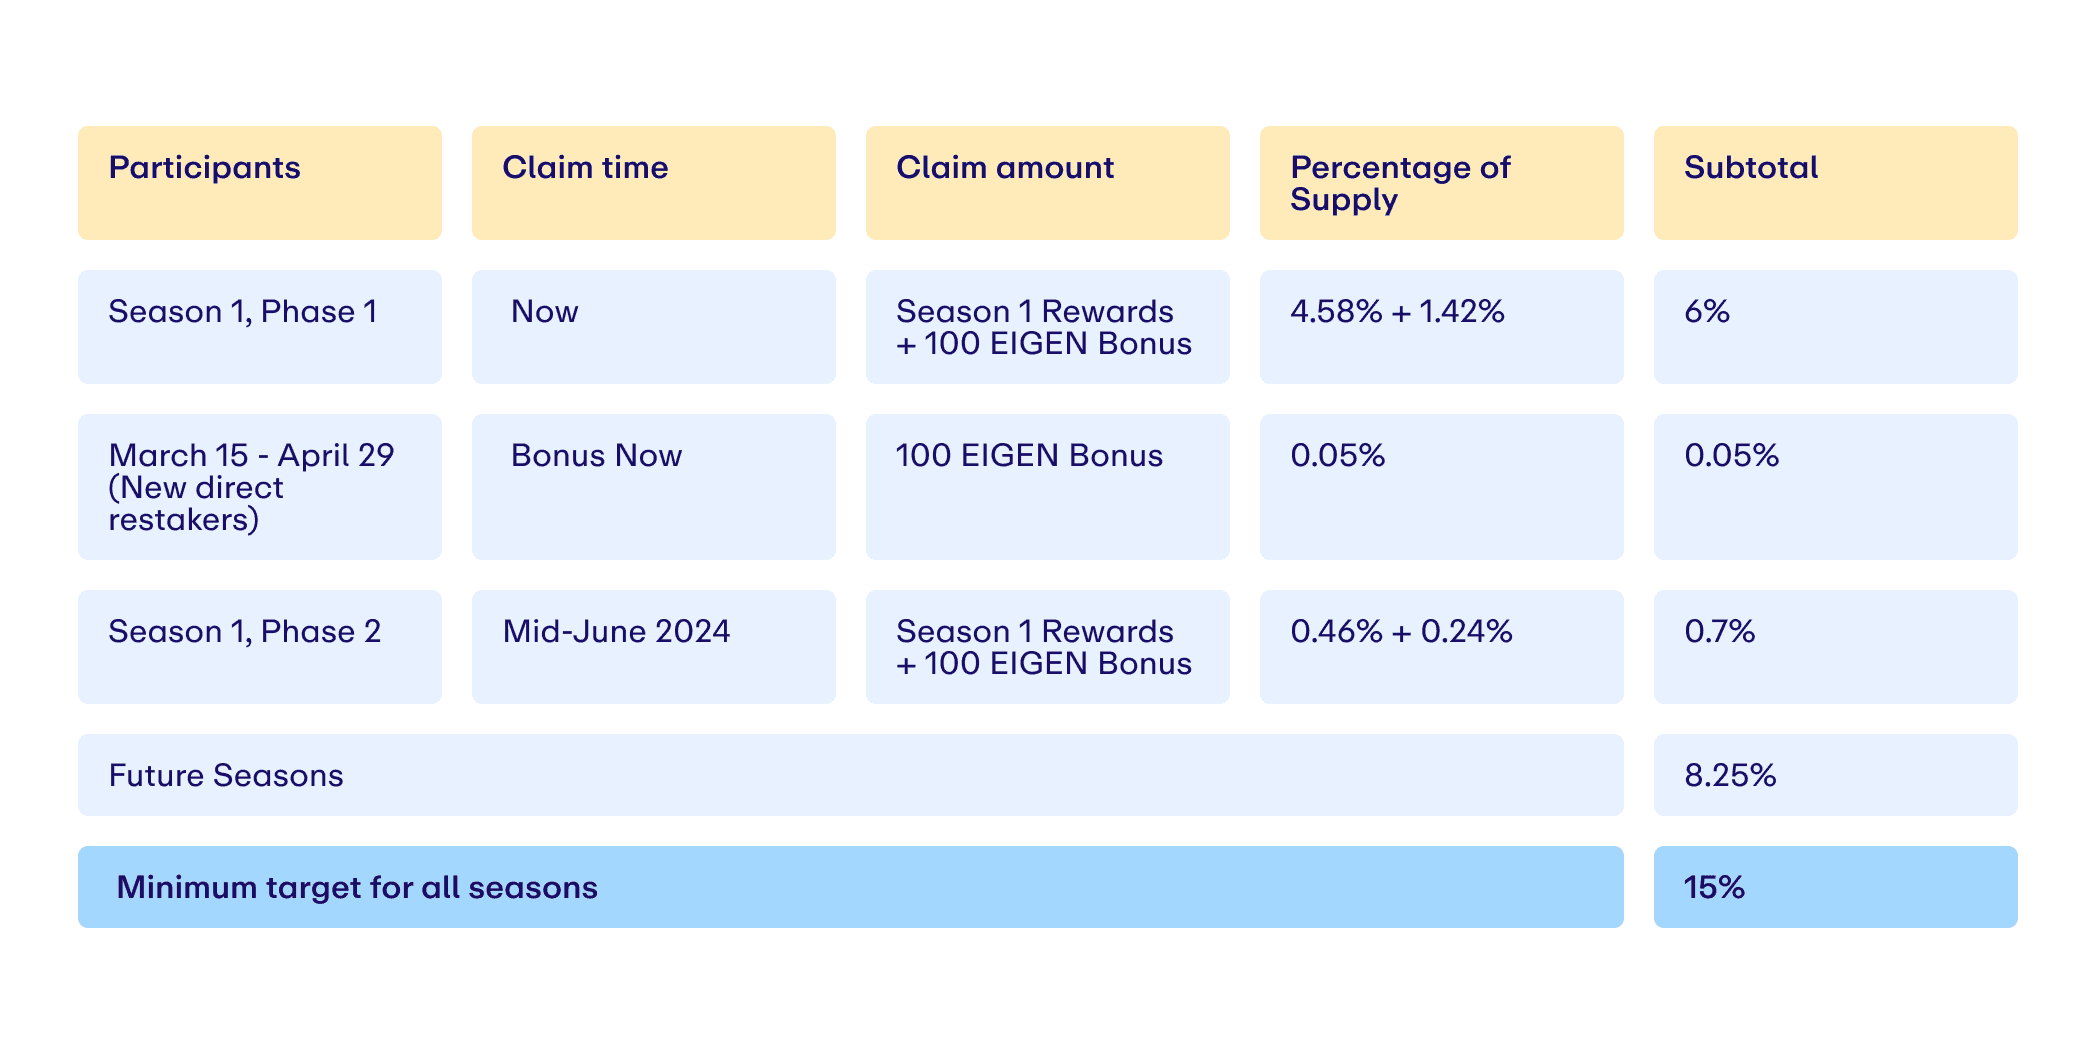This screenshot has height=1054, width=2096.
Task: Click the Minimum target for all seasons row
Action: [850, 887]
